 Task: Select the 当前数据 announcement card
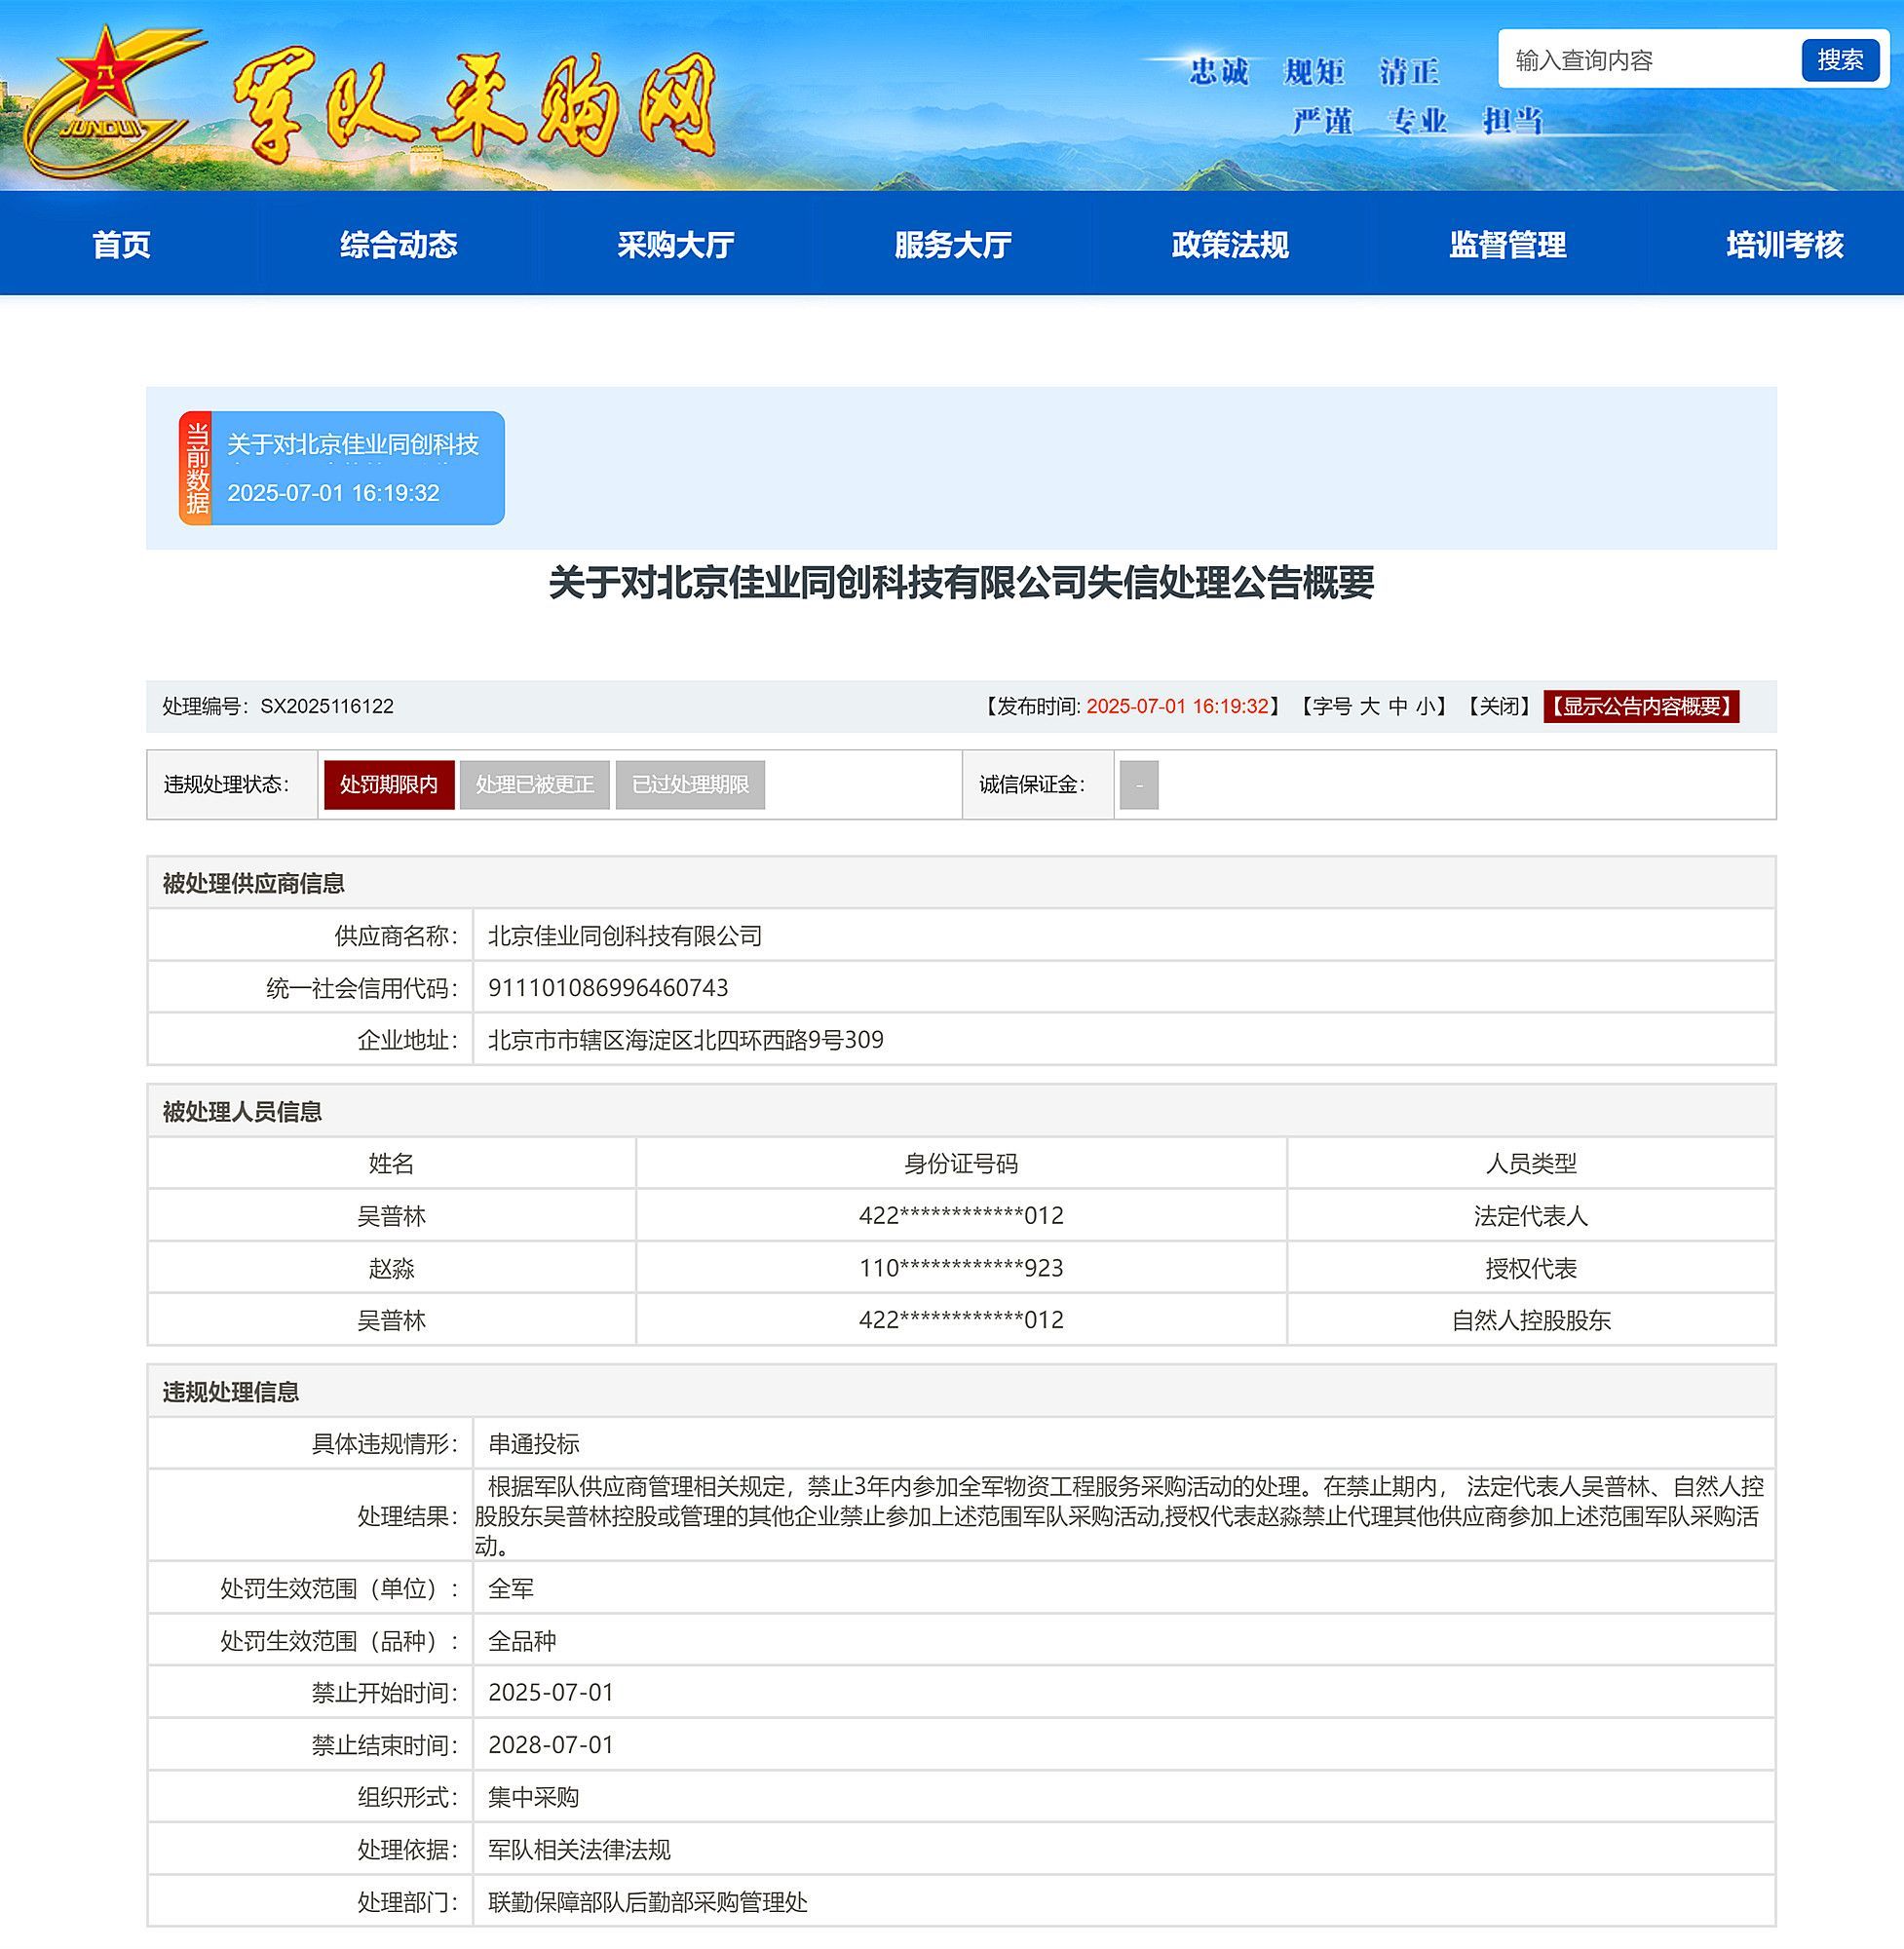click(342, 468)
